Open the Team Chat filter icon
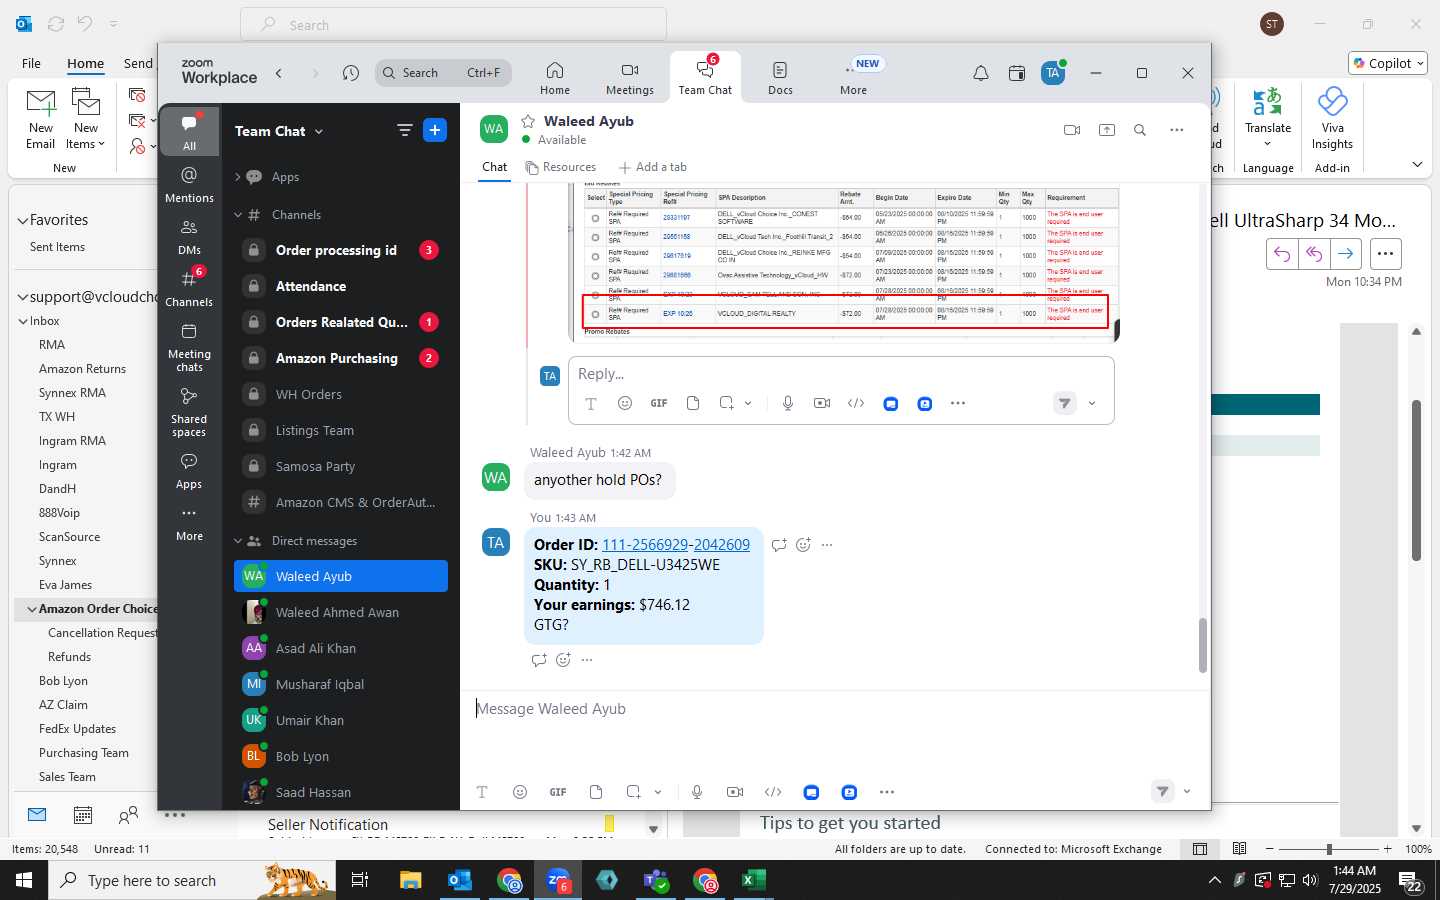The width and height of the screenshot is (1440, 900). pyautogui.click(x=405, y=130)
